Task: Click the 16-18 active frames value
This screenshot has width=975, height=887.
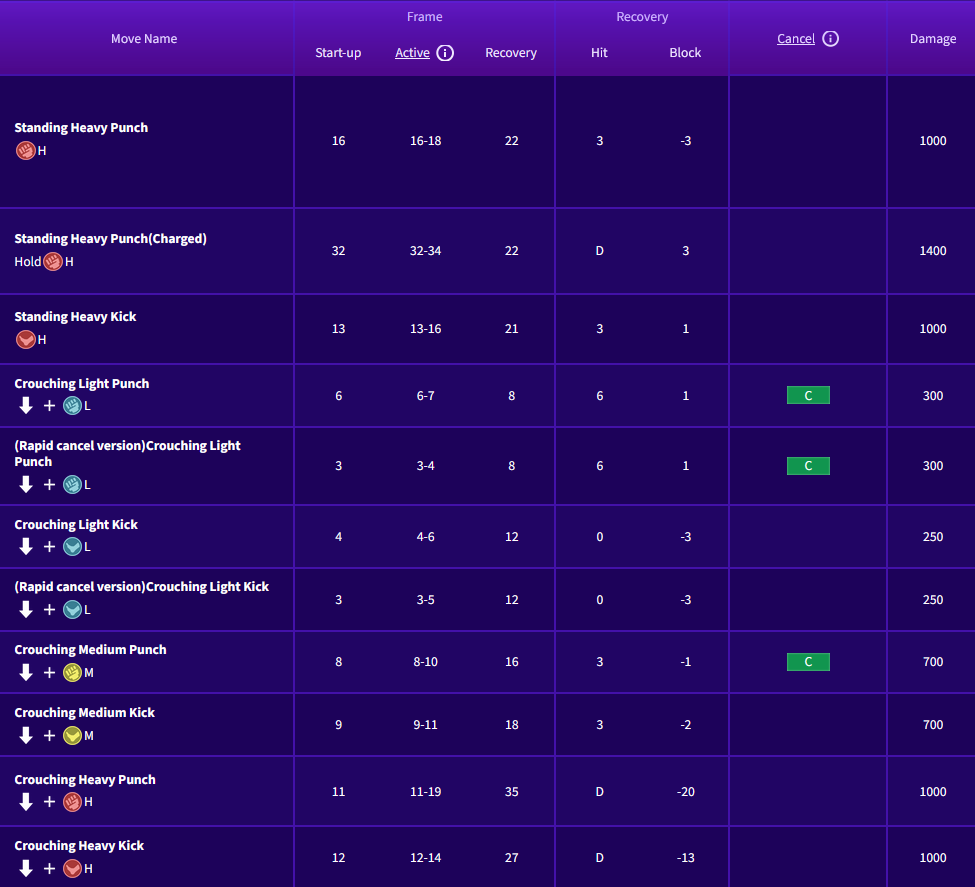Action: 425,141
